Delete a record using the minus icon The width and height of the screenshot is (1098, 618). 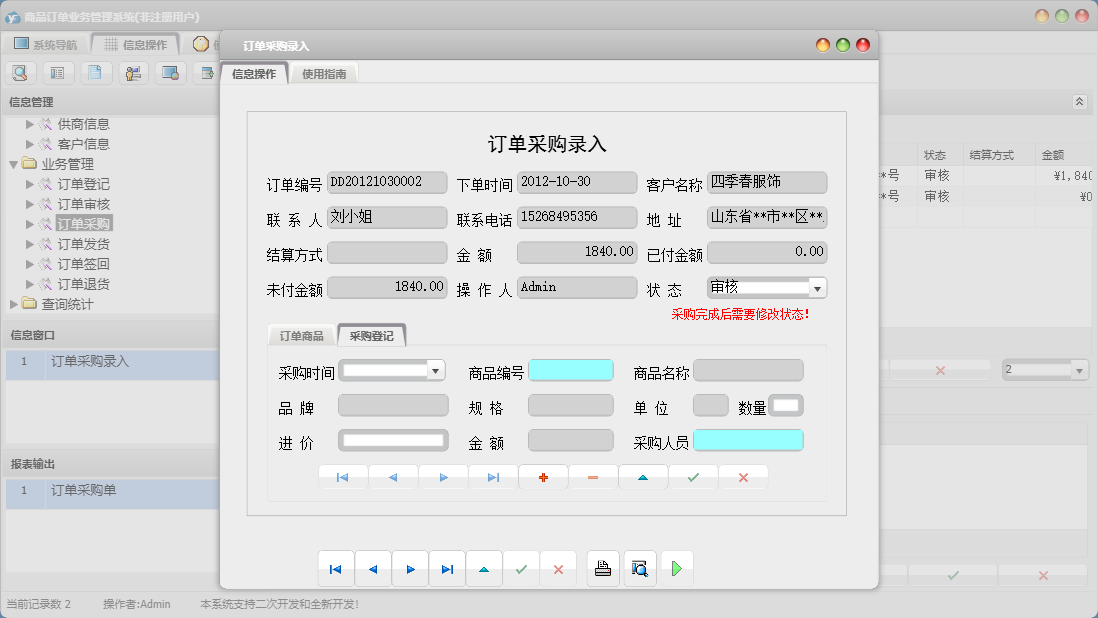pyautogui.click(x=593, y=477)
